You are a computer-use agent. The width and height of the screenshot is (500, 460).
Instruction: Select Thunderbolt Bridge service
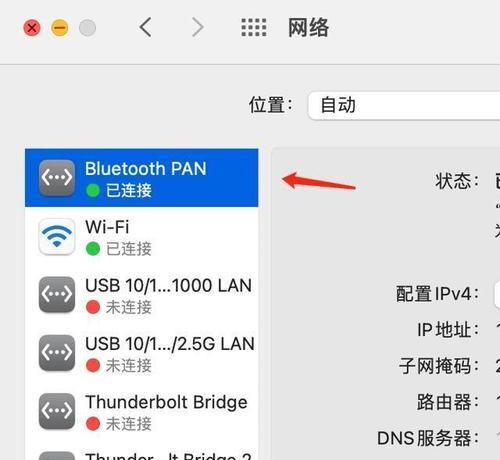coord(142,411)
